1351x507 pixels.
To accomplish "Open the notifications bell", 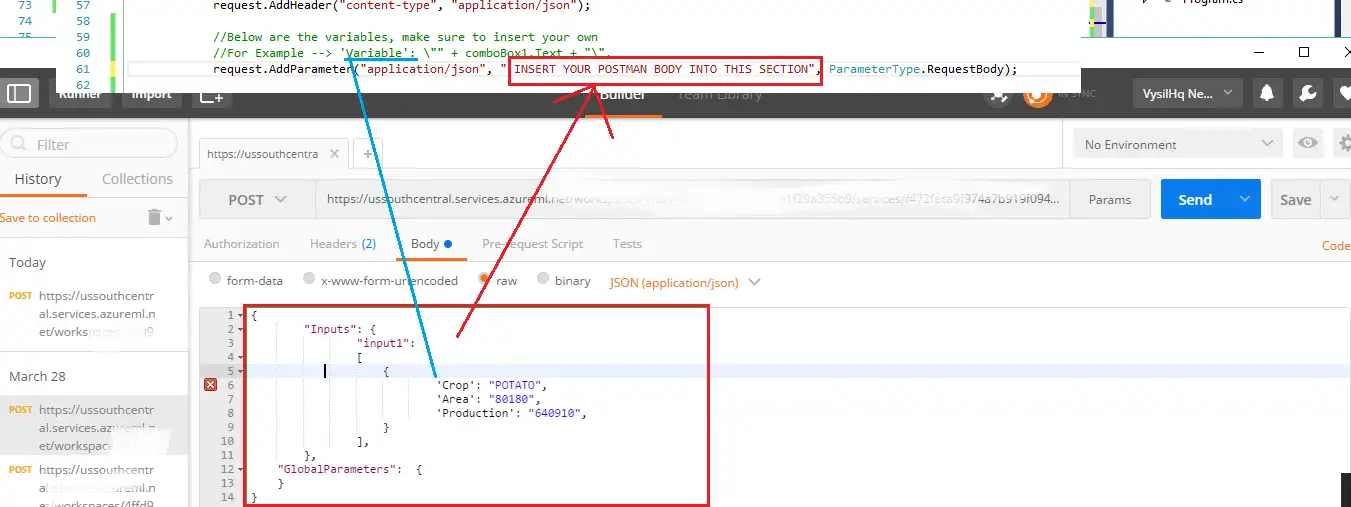I will click(x=1267, y=94).
